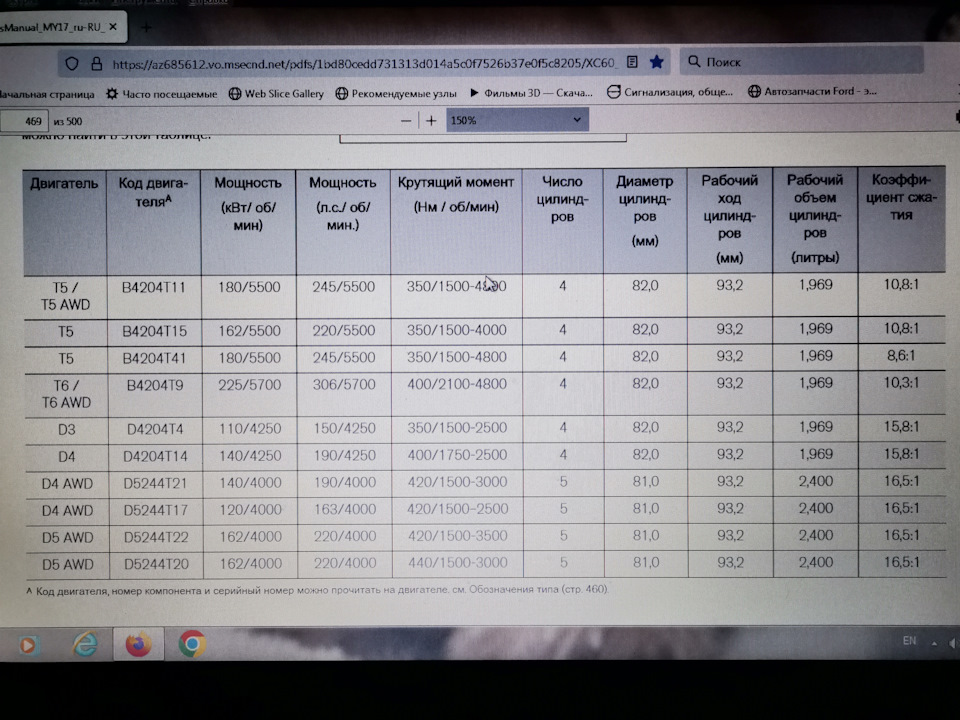Image resolution: width=960 pixels, height=720 pixels.
Task: Click the speaker volume tray icon
Action: pos(953,643)
